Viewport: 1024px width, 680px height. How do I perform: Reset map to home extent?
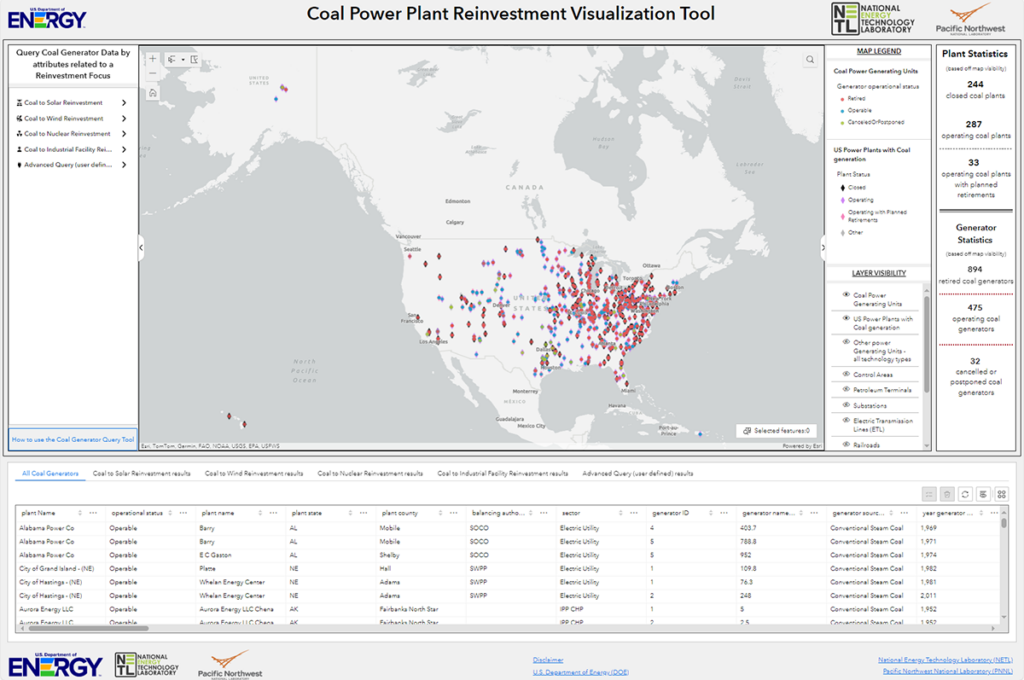pyautogui.click(x=152, y=93)
